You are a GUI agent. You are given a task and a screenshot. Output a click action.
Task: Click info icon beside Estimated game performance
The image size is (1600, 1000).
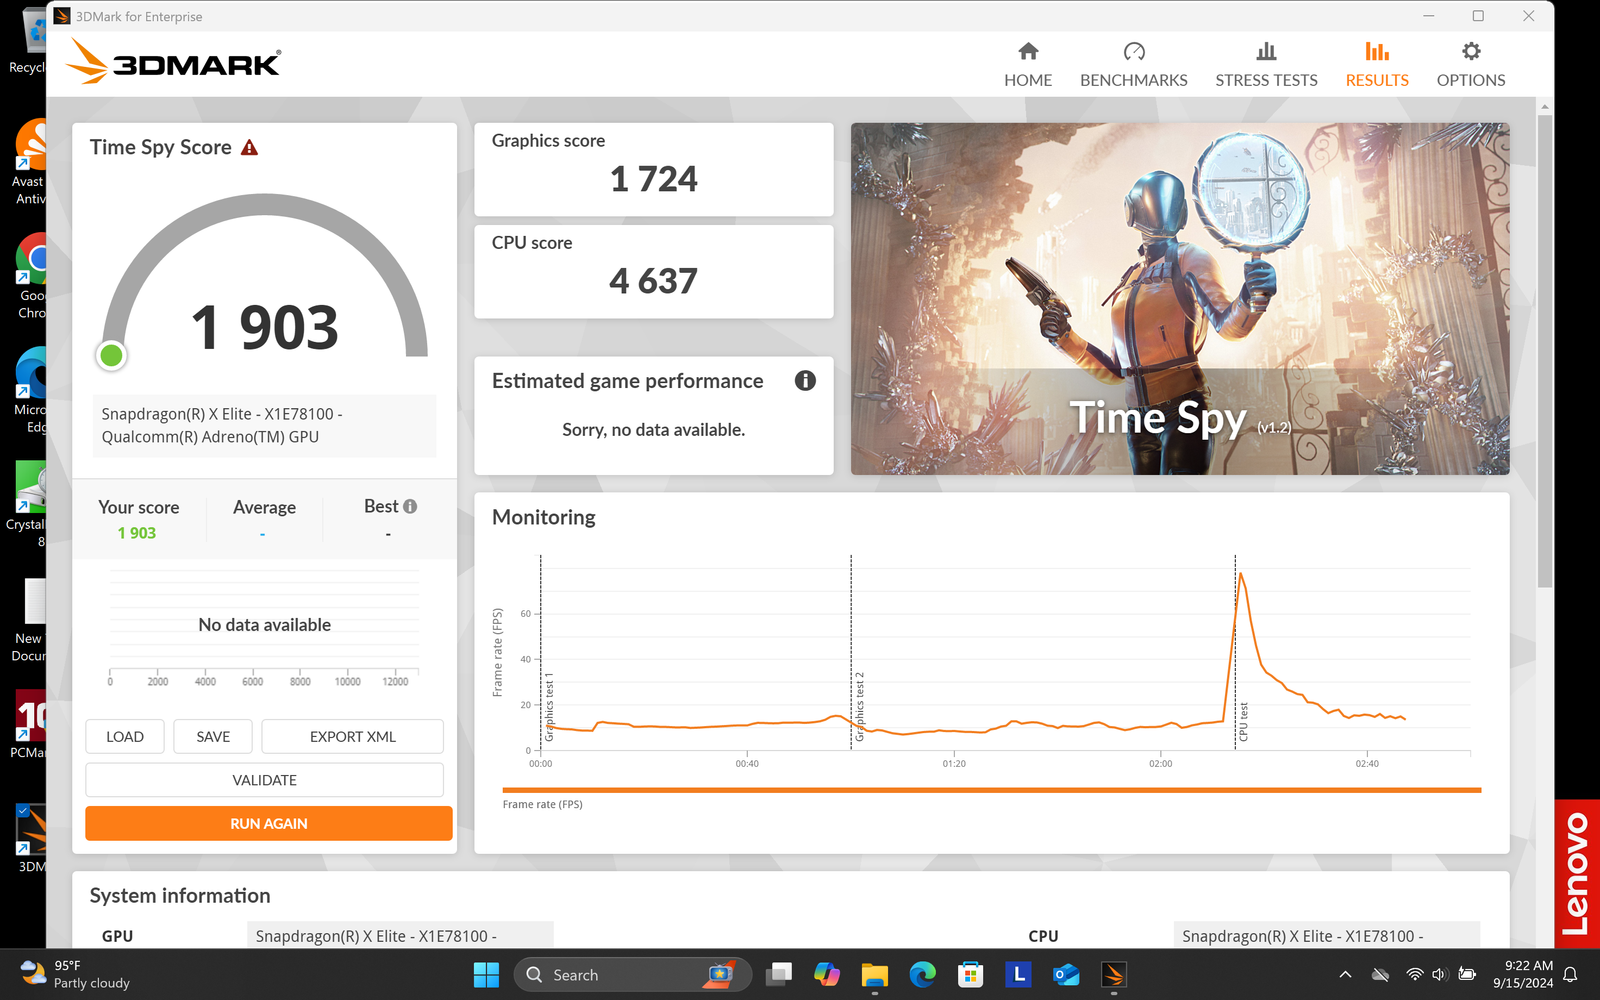click(805, 381)
